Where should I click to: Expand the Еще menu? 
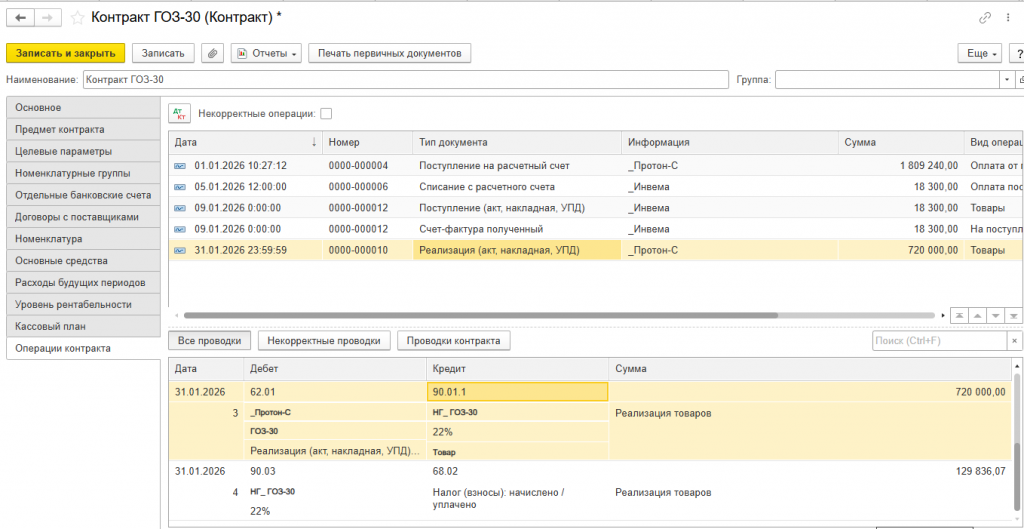pyautogui.click(x=980, y=53)
